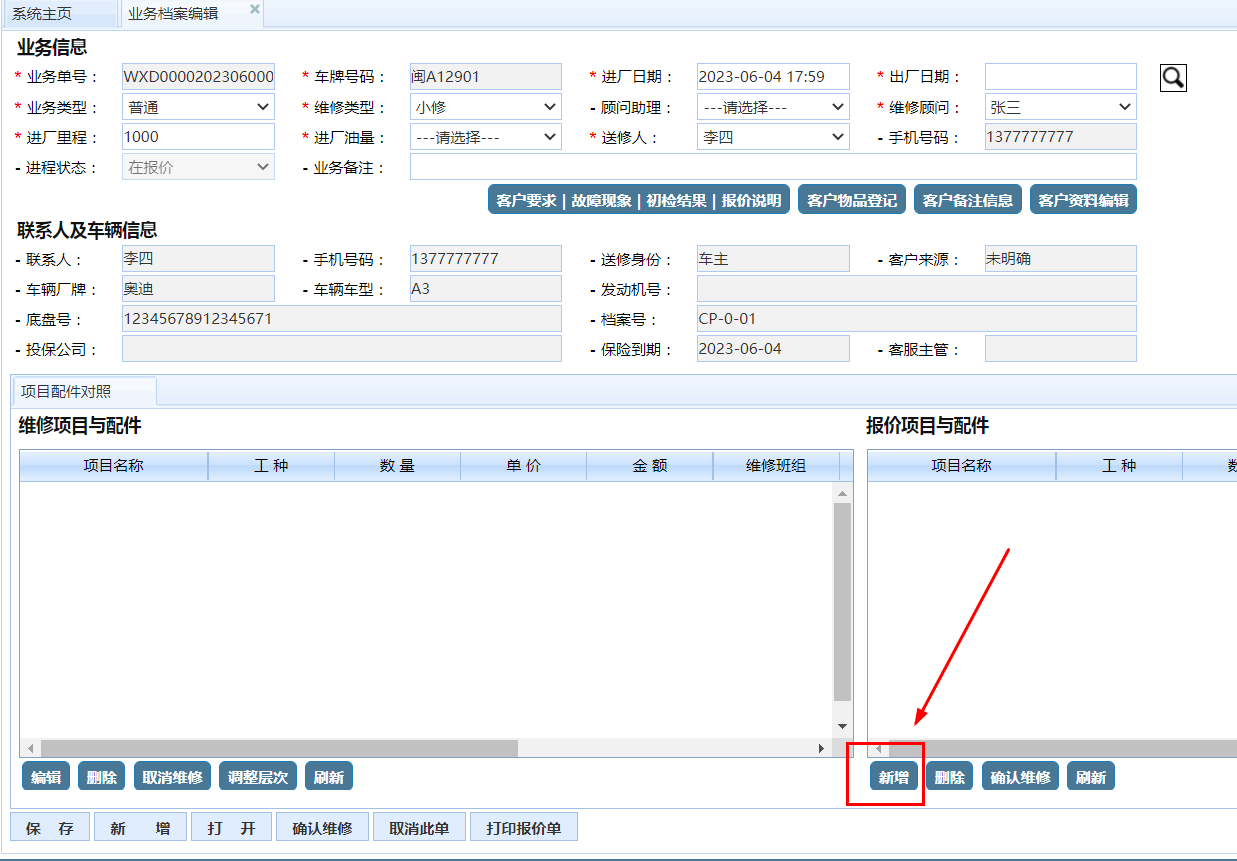Open the 业务类型 dropdown

[198, 107]
